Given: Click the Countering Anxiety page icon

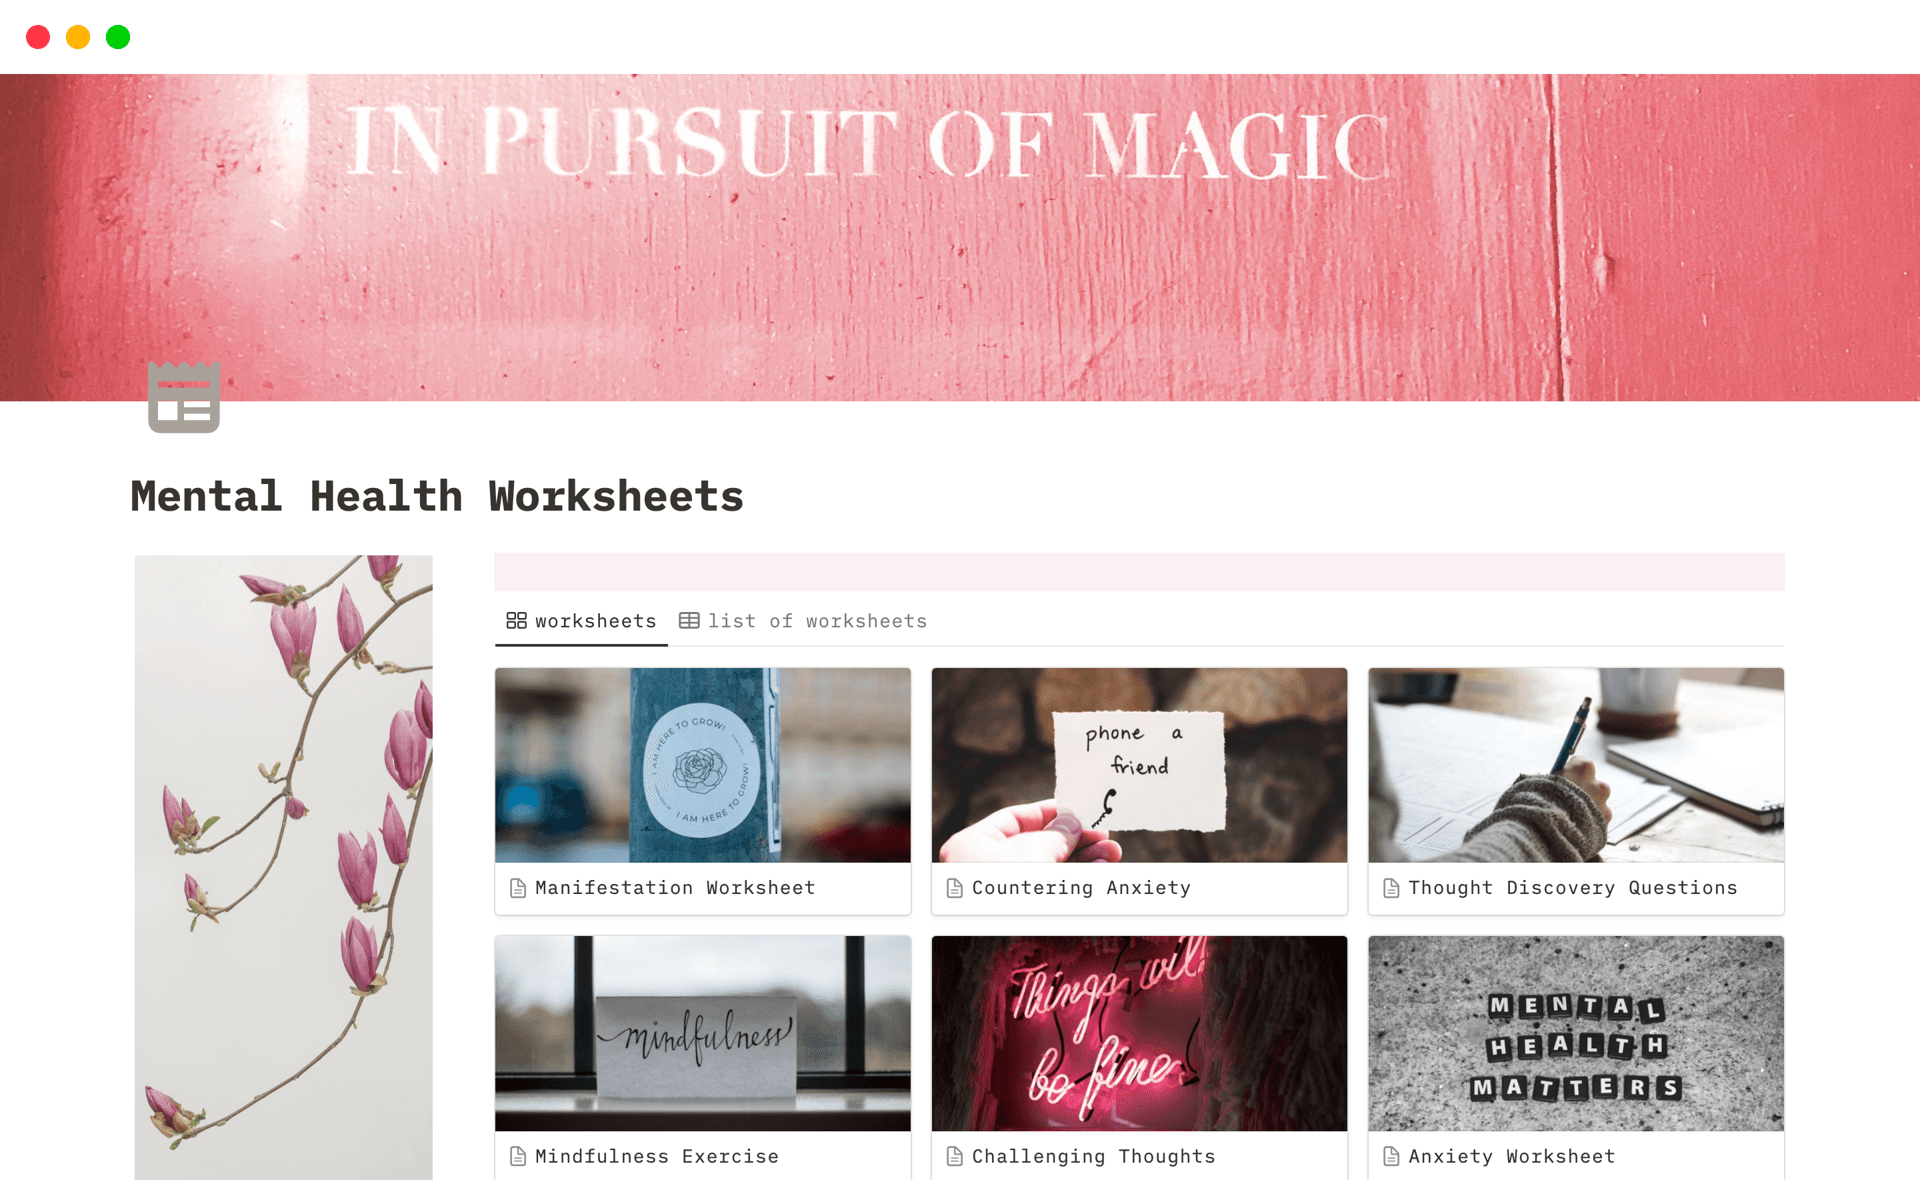Looking at the screenshot, I should coord(955,888).
